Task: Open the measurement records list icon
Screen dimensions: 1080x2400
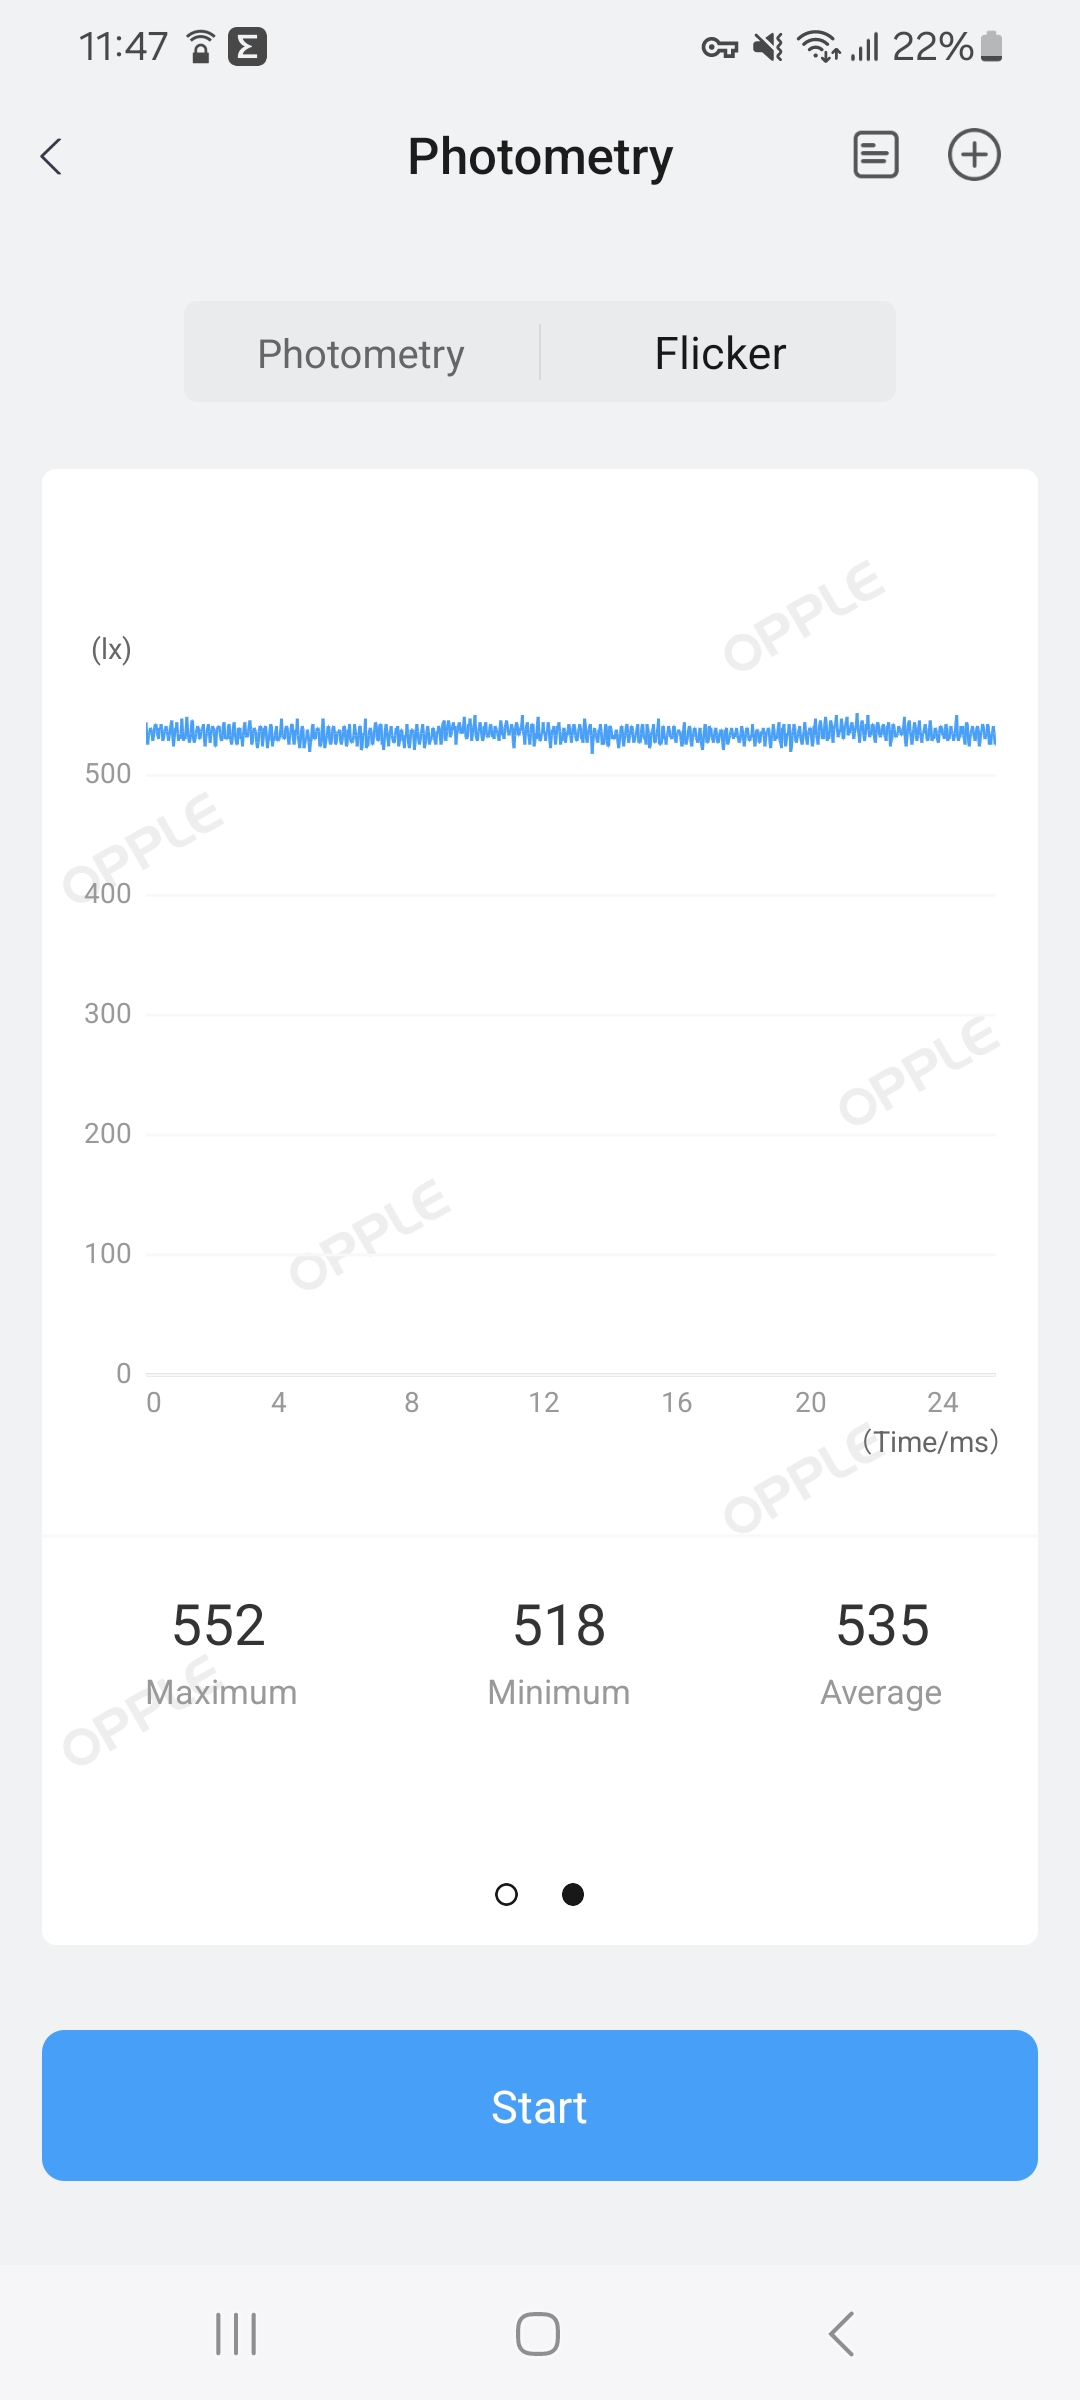Action: [x=875, y=155]
